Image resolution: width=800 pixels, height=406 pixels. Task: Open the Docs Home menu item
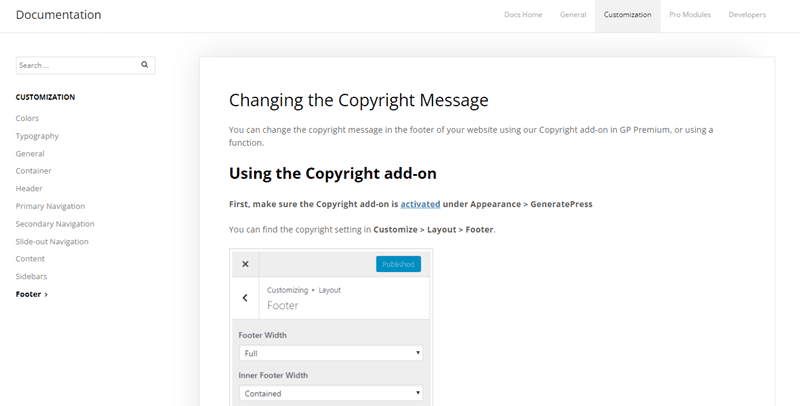[x=523, y=15]
